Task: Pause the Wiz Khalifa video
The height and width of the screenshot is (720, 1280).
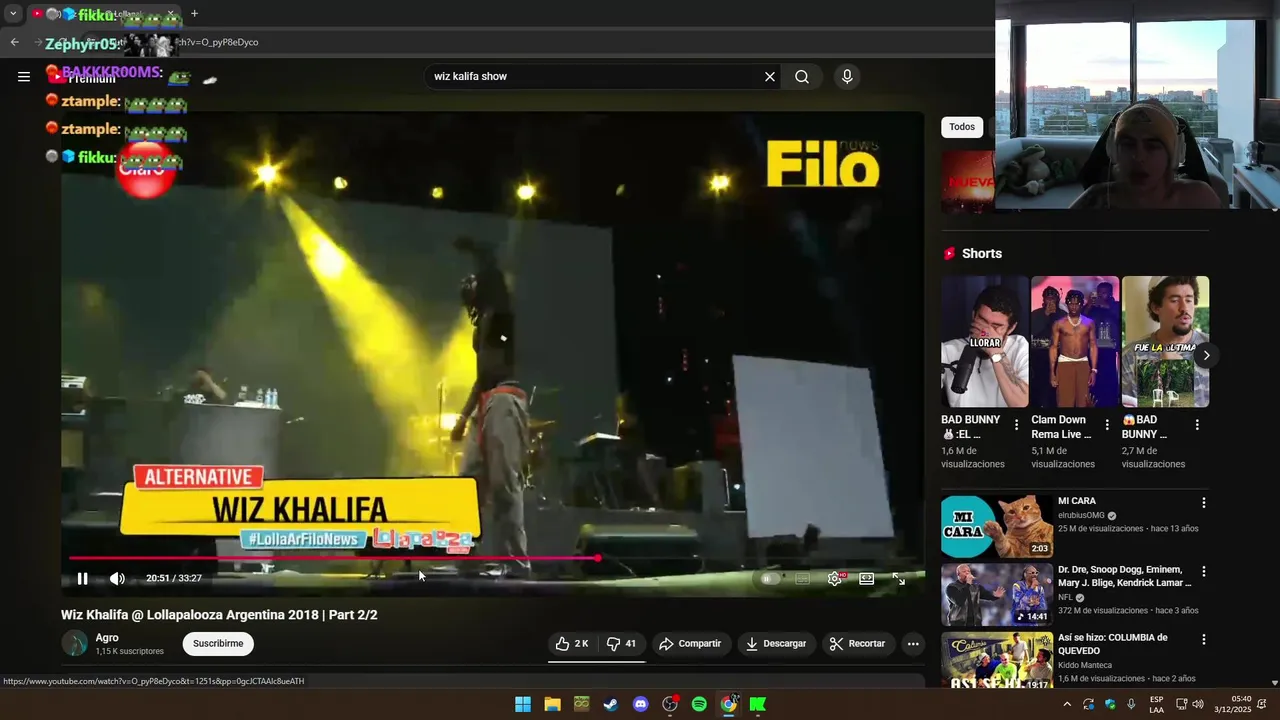Action: pos(82,578)
